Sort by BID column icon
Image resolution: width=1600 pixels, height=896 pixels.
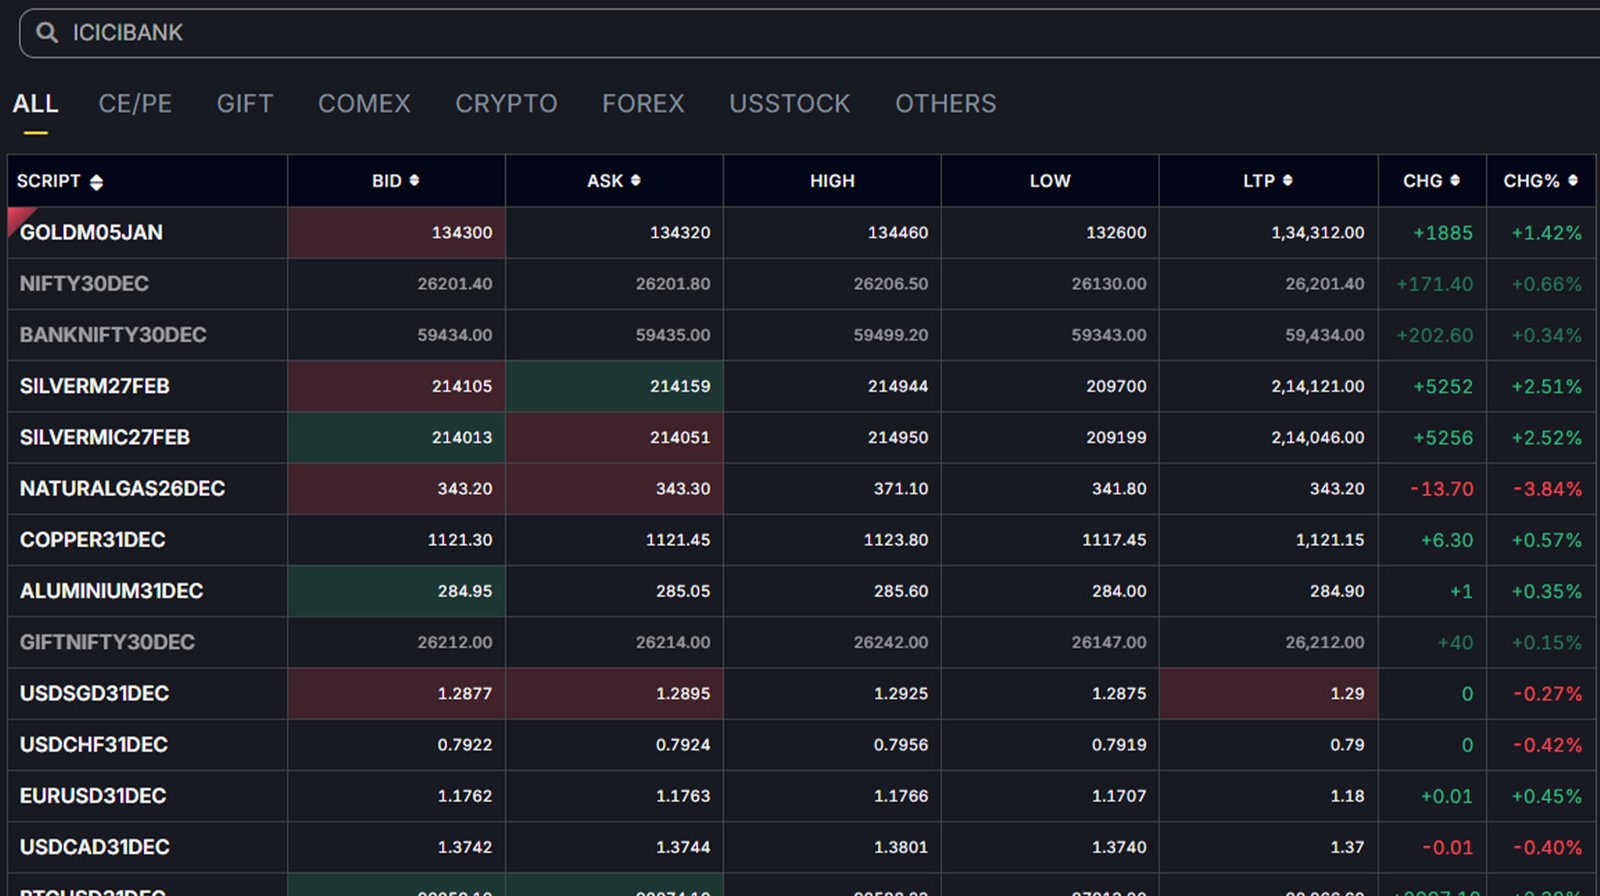(x=414, y=180)
